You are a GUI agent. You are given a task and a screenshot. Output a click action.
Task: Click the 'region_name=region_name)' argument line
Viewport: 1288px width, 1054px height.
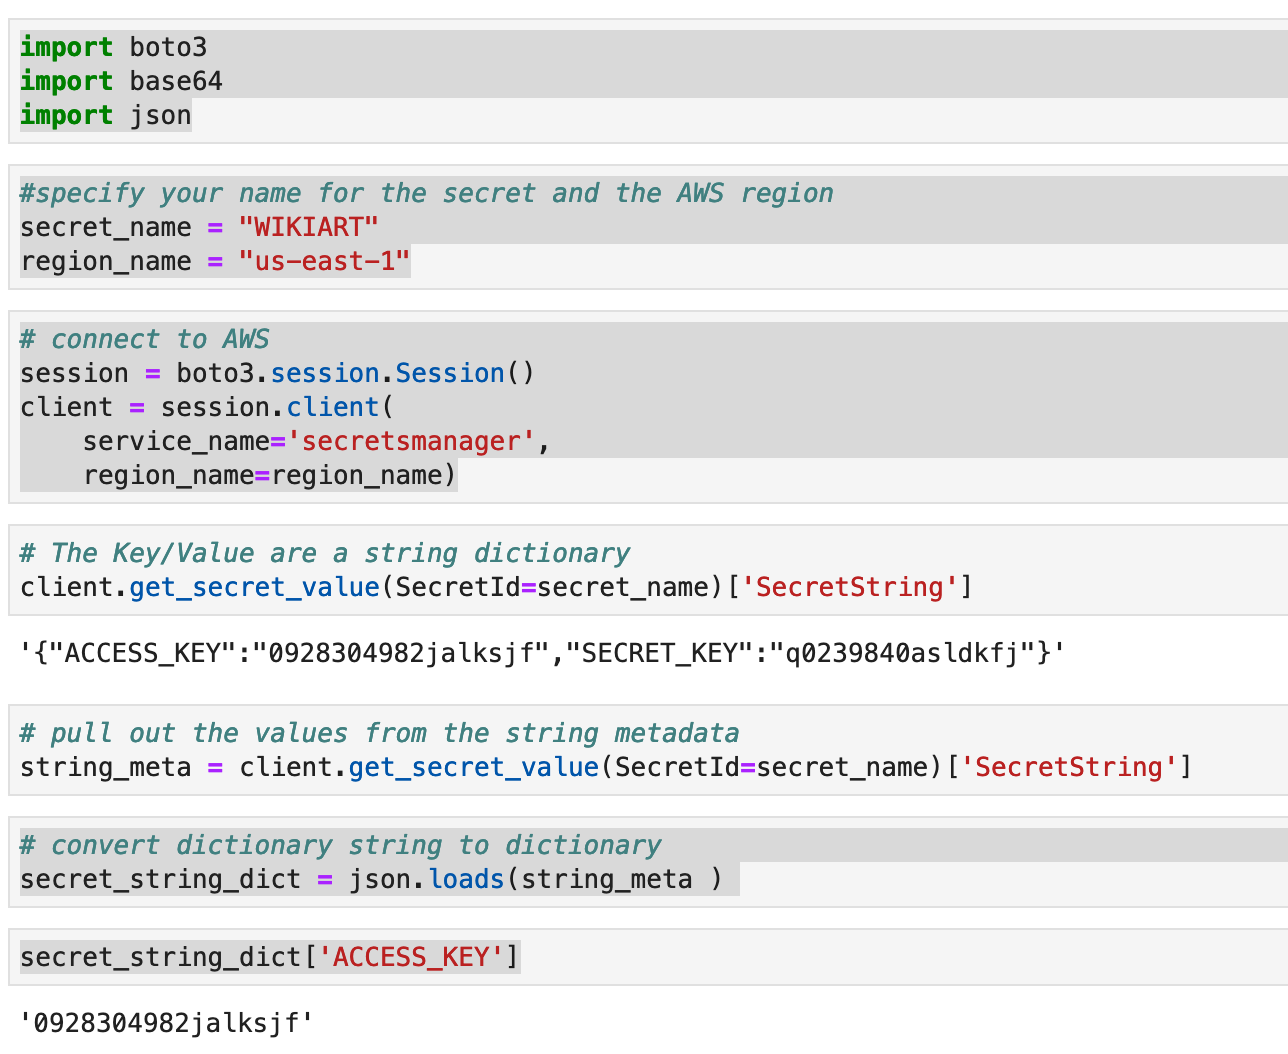pos(270,475)
